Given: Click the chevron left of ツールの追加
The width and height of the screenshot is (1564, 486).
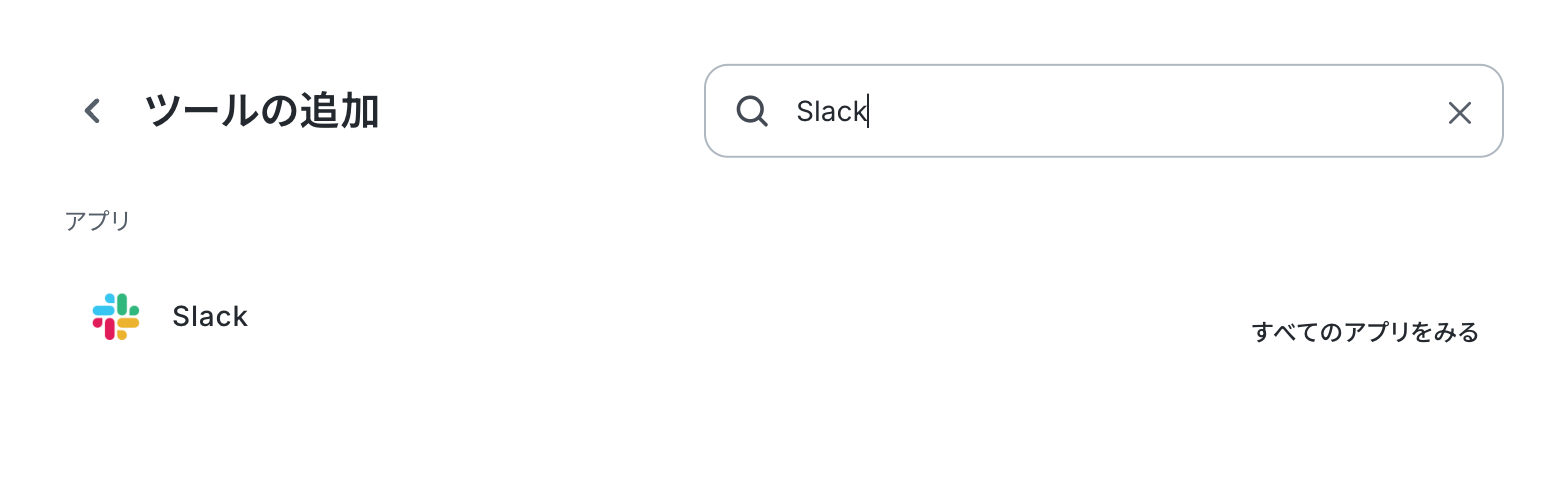Looking at the screenshot, I should click(x=92, y=111).
